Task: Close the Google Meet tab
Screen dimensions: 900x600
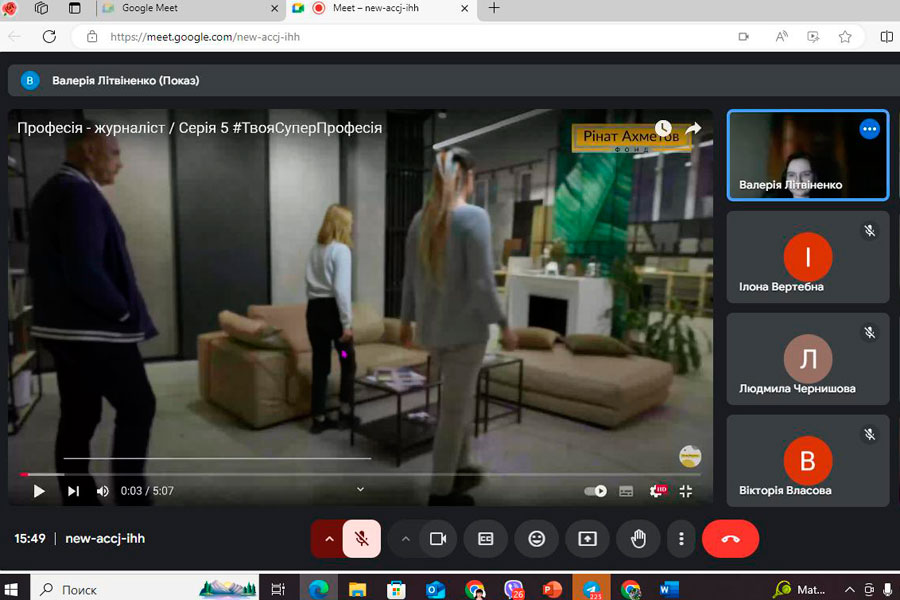Action: [x=274, y=8]
